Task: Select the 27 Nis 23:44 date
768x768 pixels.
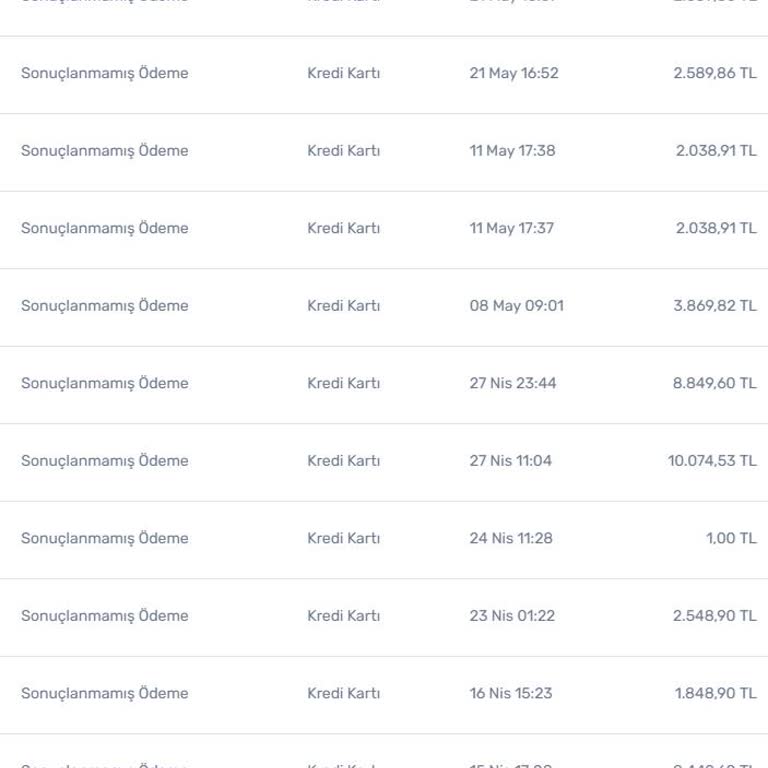Action: (x=513, y=383)
